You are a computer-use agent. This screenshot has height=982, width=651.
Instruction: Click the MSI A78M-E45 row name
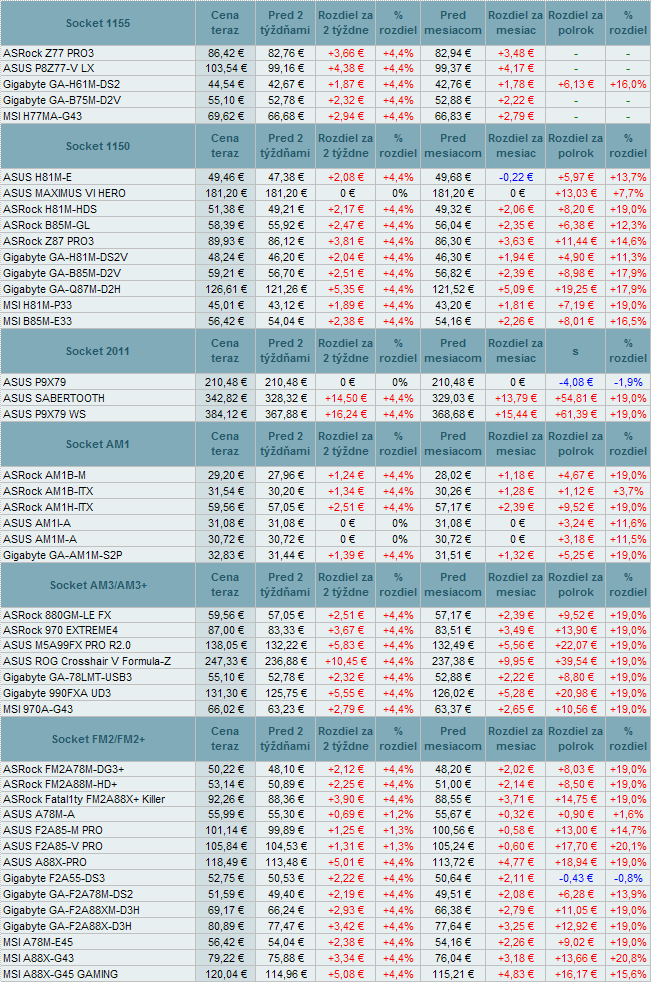38,942
